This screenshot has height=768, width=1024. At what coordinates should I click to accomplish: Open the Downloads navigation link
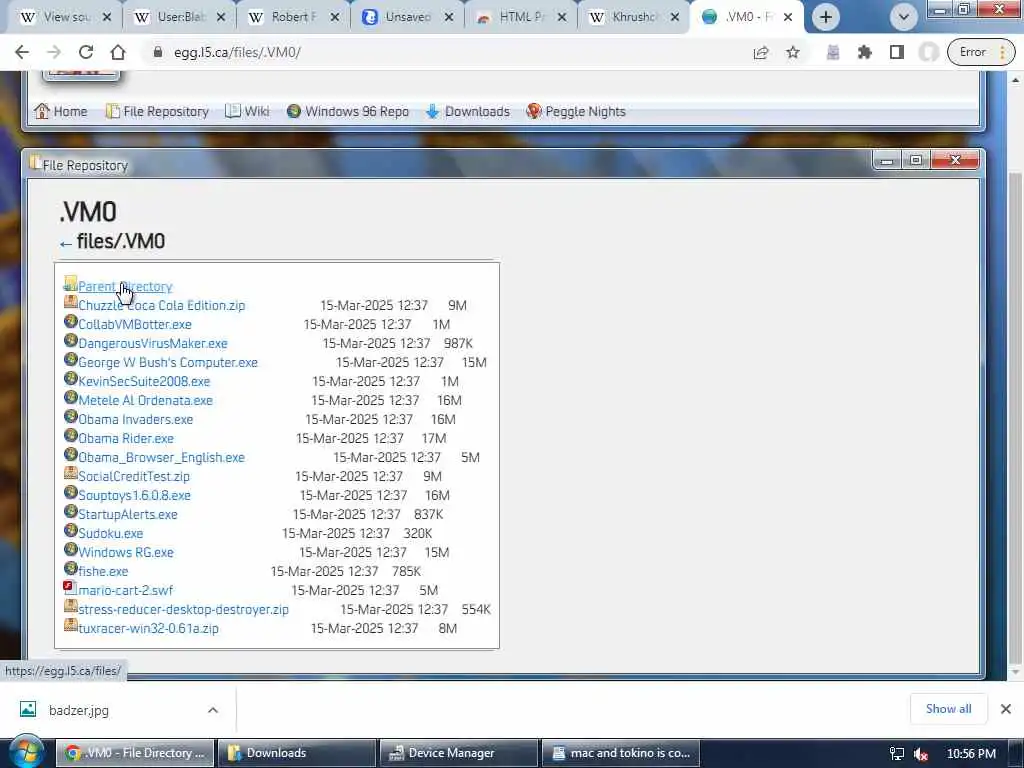[468, 111]
